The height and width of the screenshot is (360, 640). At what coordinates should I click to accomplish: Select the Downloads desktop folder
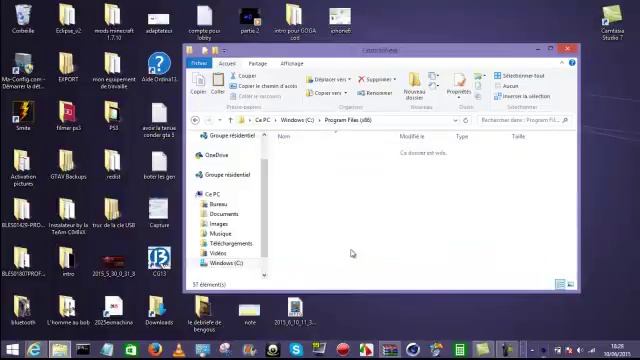coord(159,311)
